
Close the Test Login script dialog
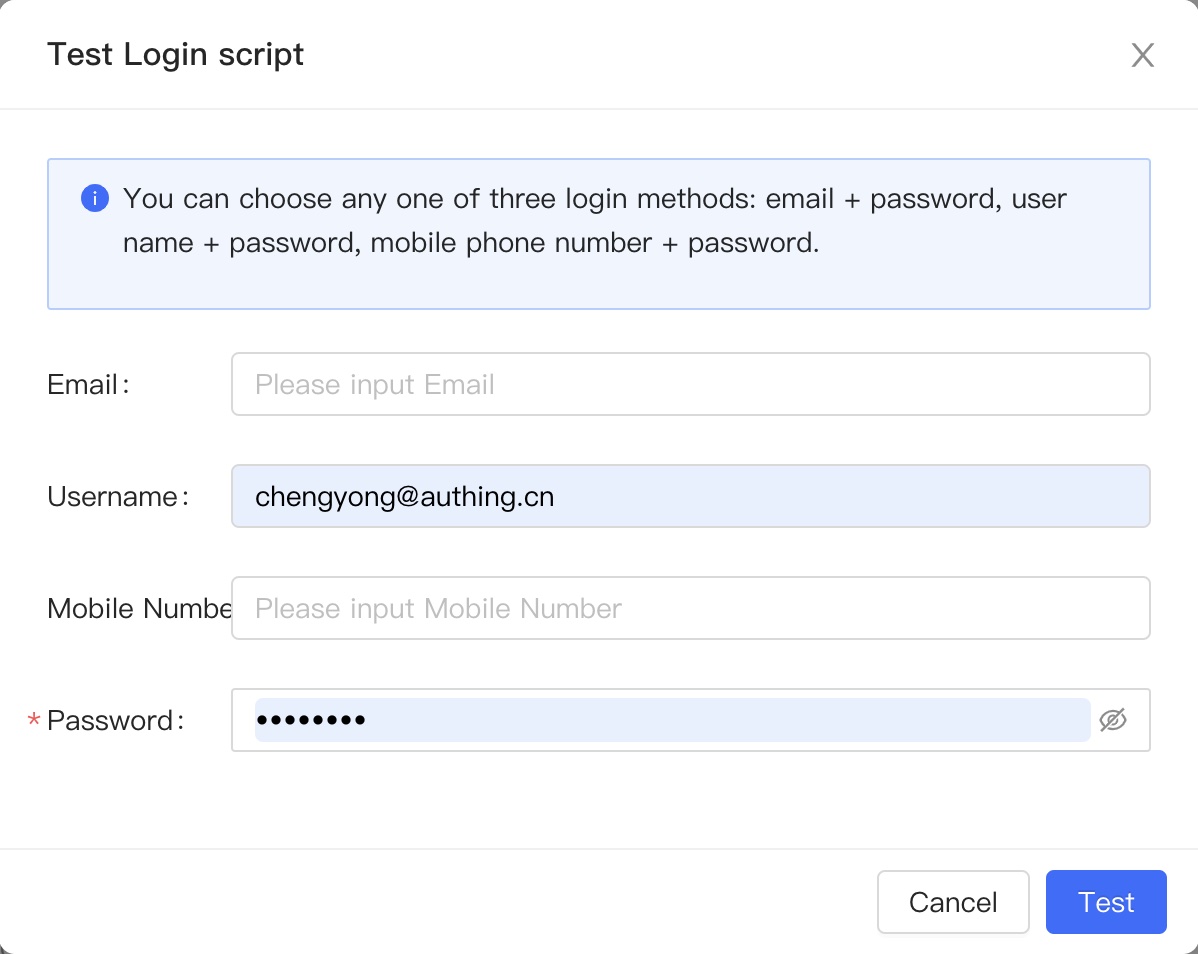coord(1143,55)
